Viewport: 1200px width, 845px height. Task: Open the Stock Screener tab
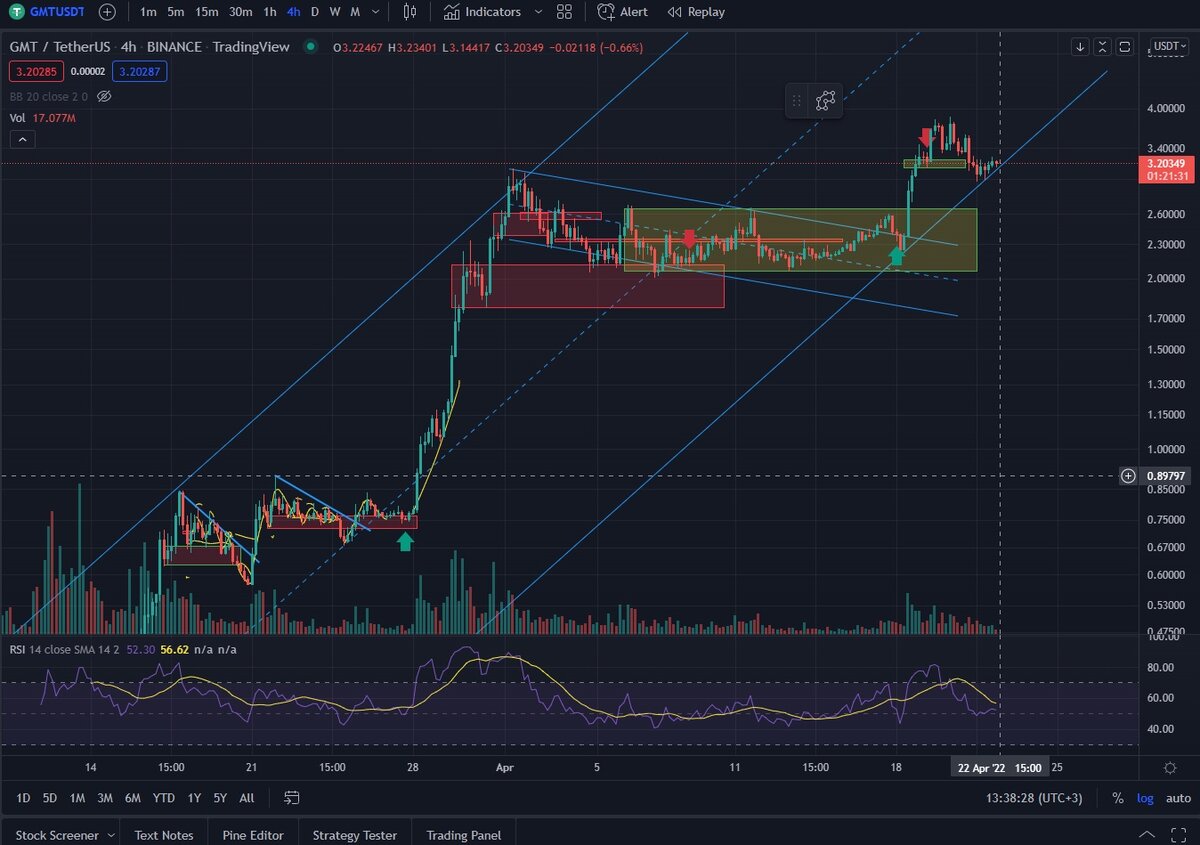[x=57, y=835]
